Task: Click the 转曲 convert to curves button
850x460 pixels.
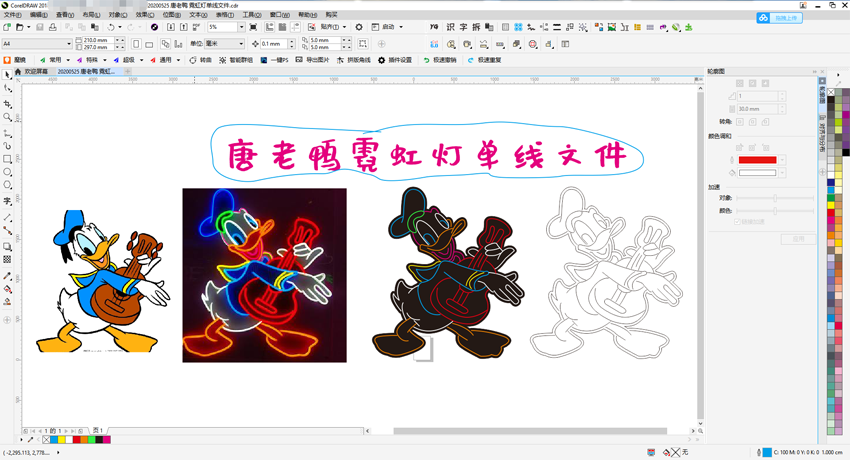Action: click(200, 60)
